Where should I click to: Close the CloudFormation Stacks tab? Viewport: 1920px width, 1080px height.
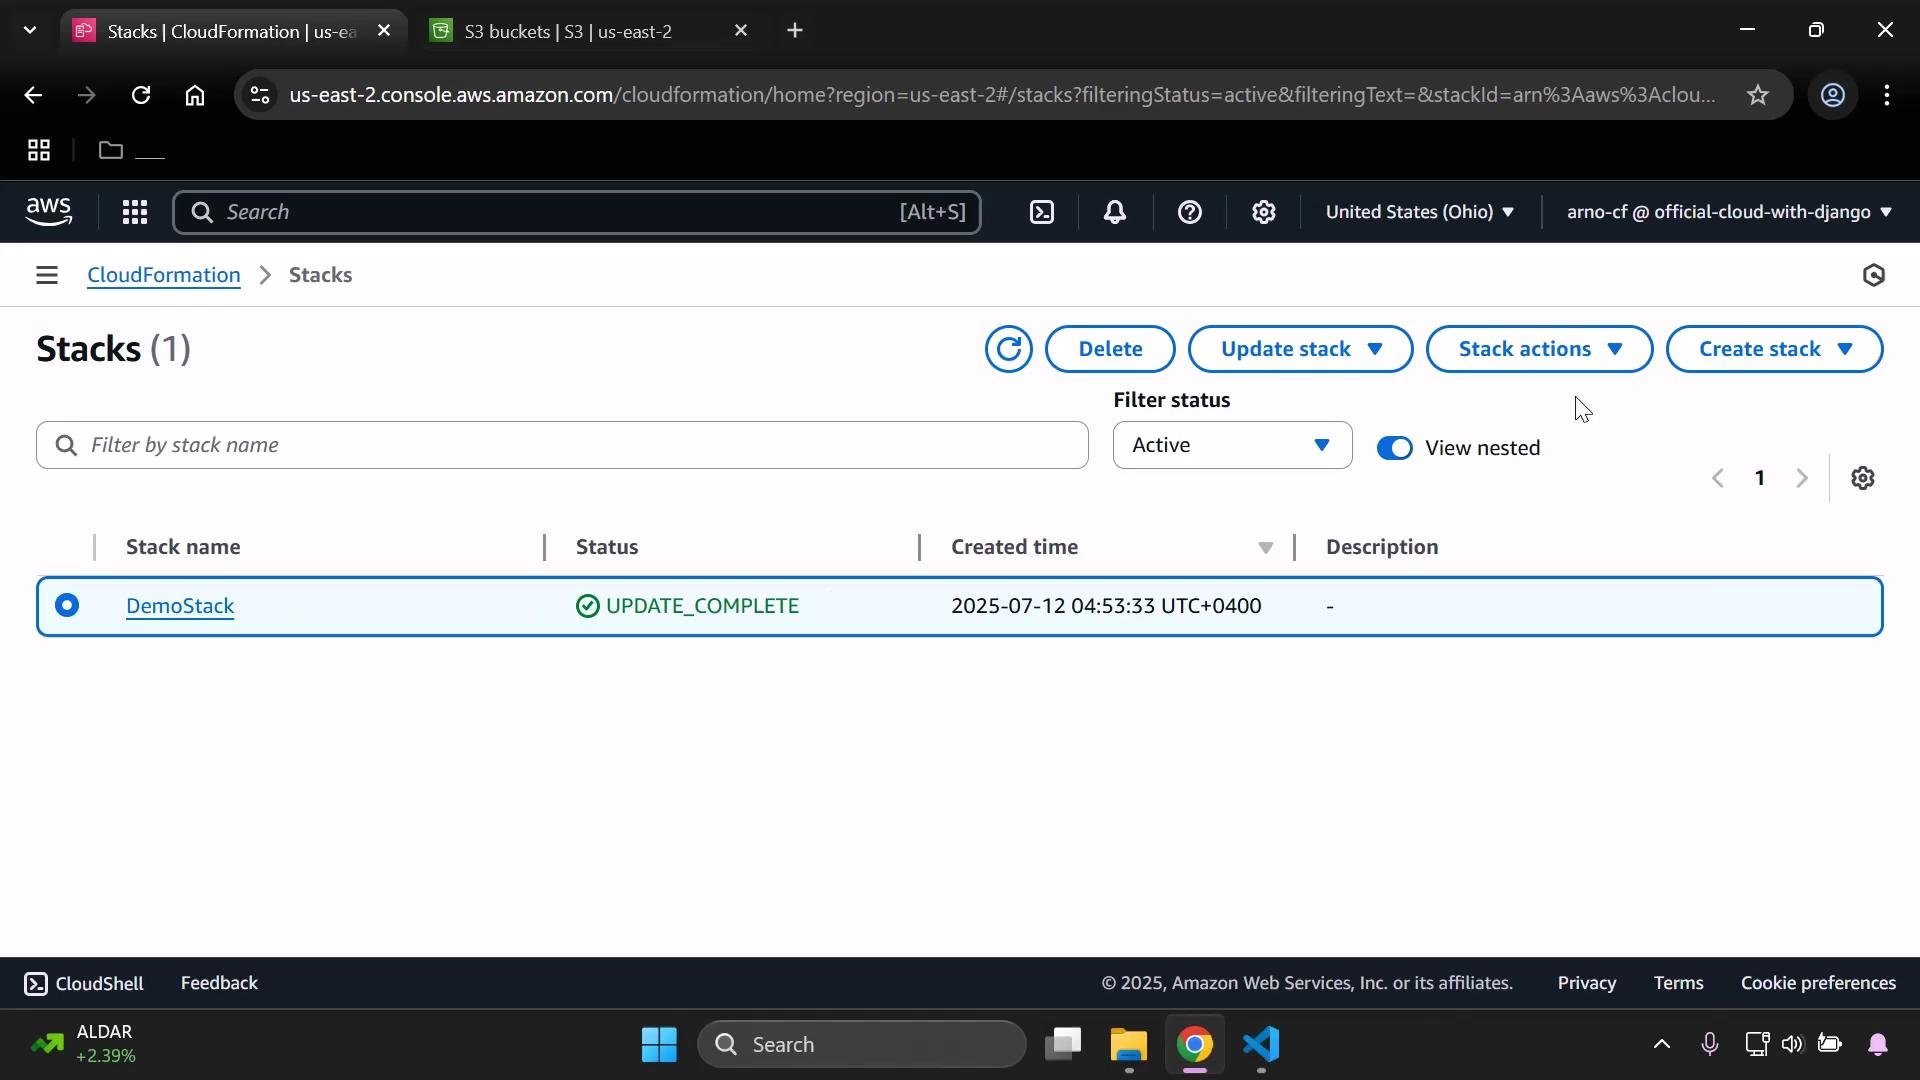[384, 31]
